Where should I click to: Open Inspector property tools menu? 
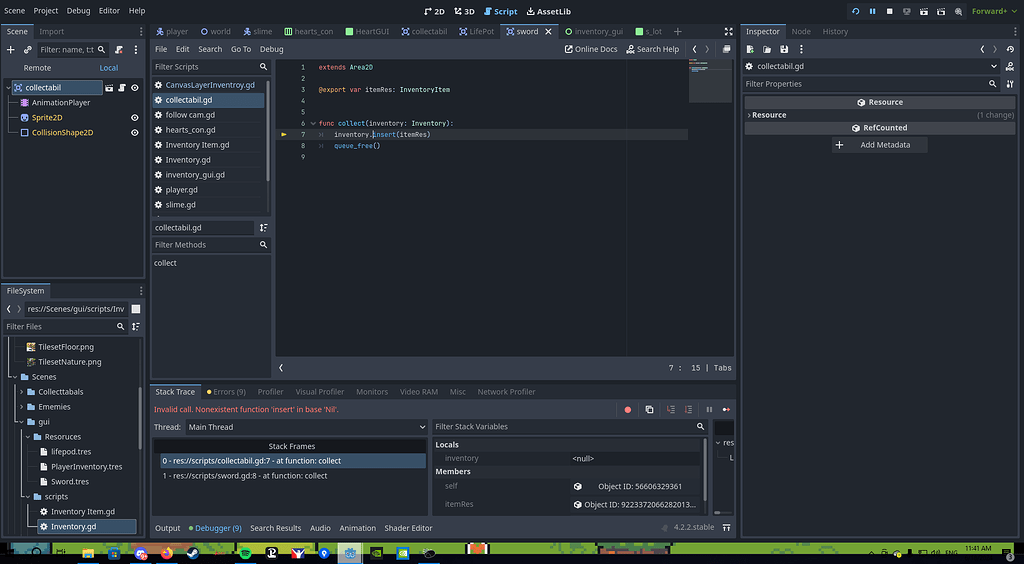(1010, 84)
